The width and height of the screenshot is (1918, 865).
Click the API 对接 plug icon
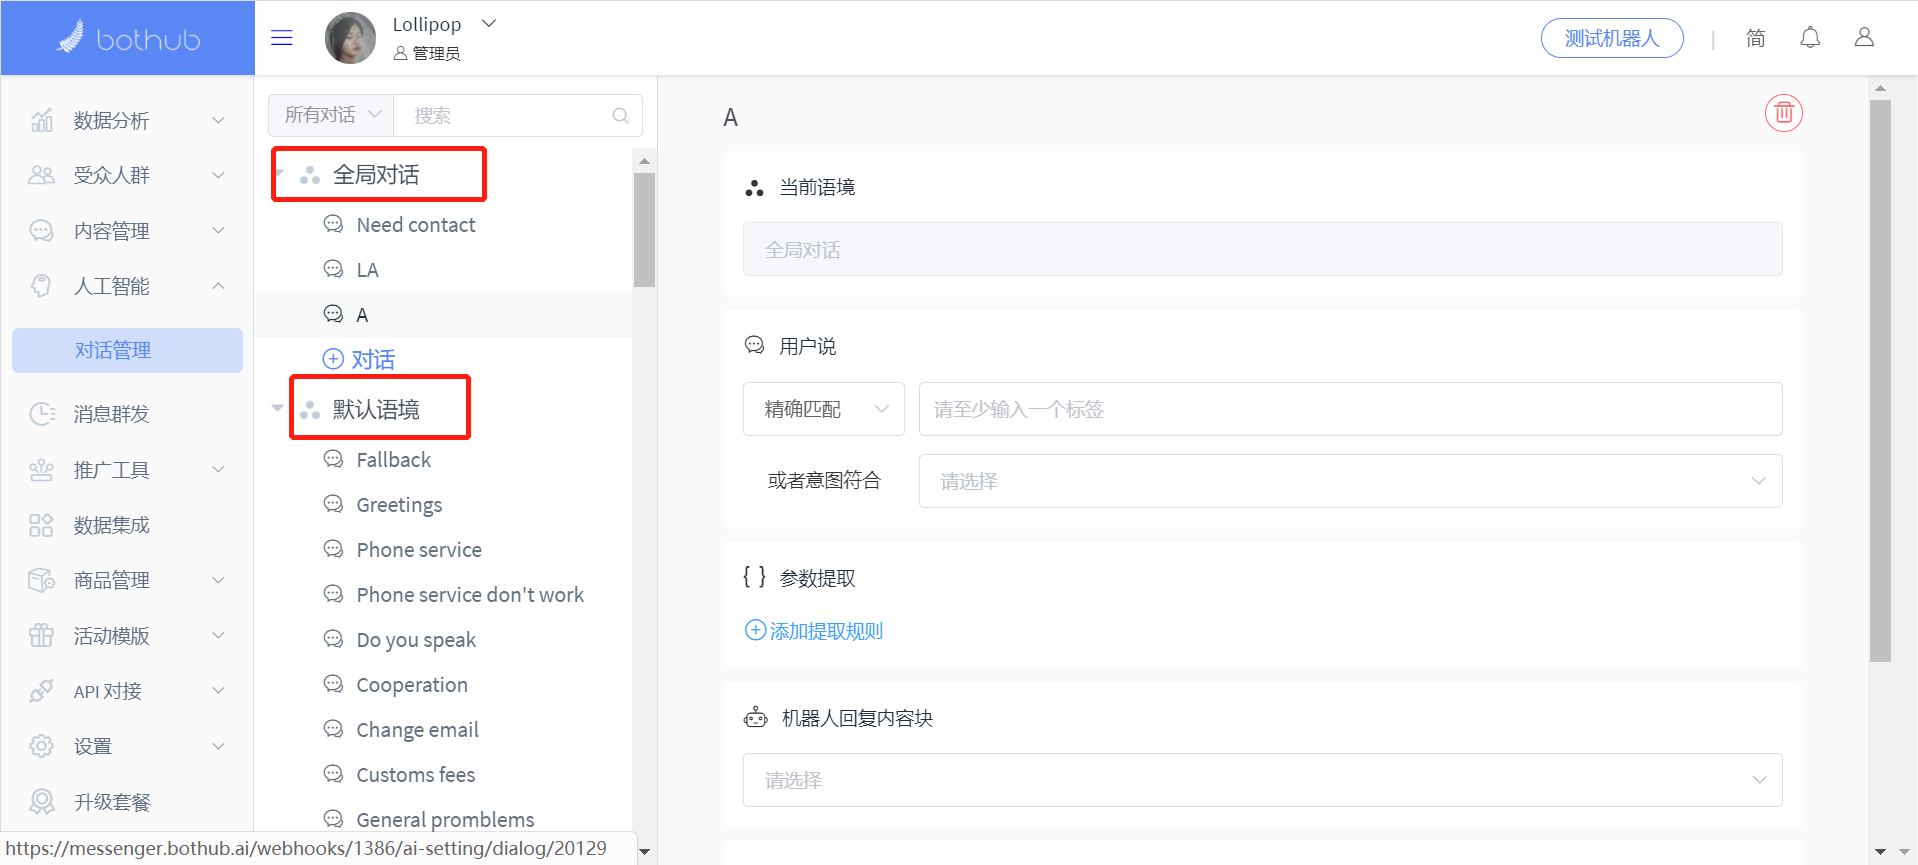coord(41,691)
